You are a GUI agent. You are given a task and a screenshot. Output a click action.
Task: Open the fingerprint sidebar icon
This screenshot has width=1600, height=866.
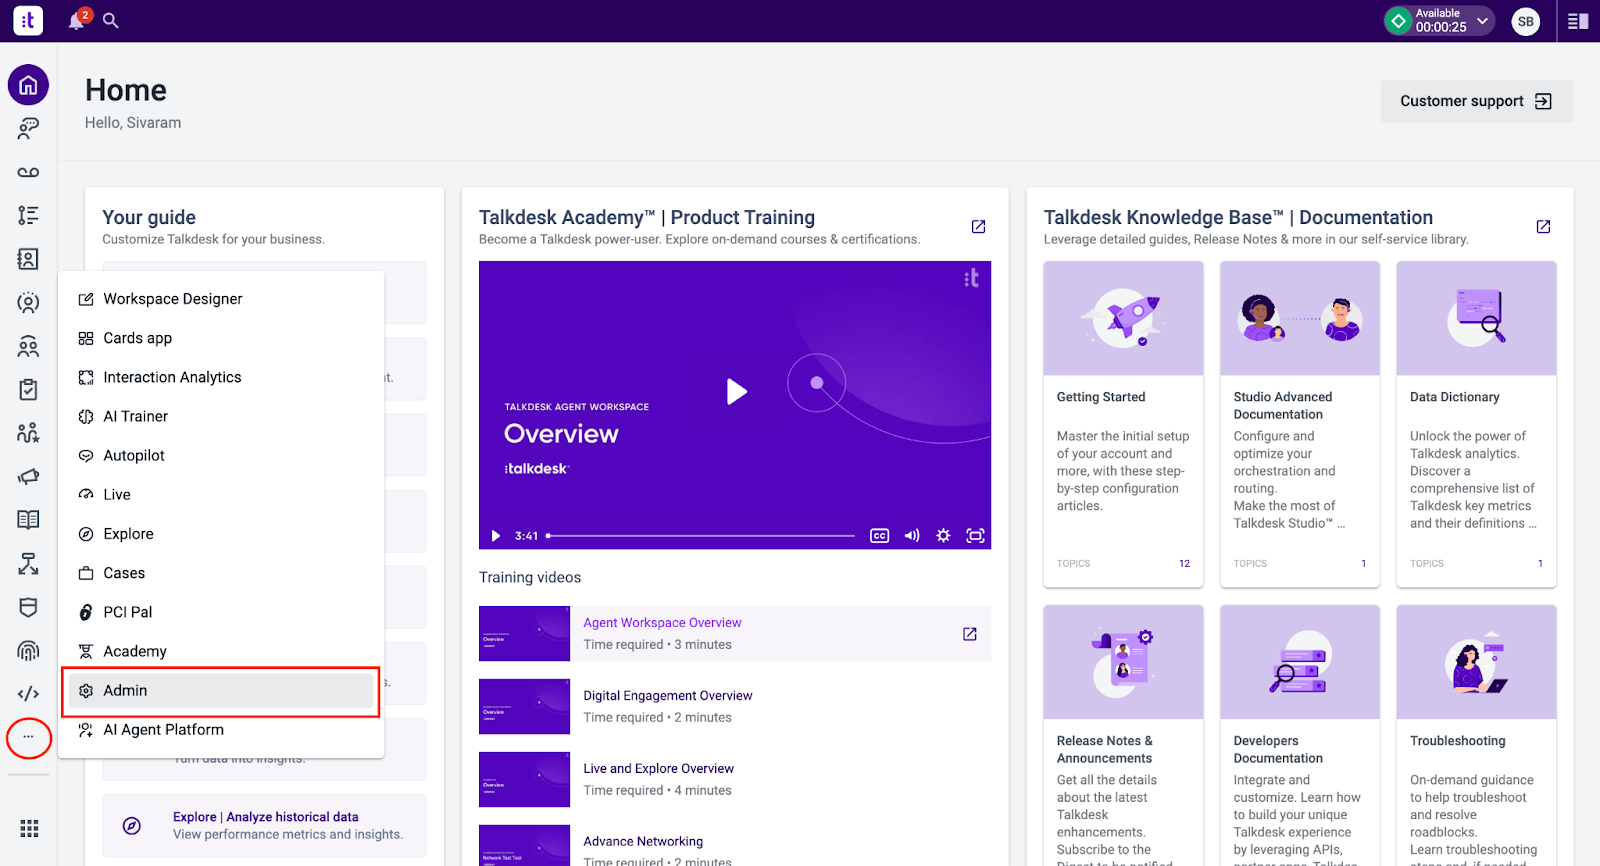pyautogui.click(x=28, y=651)
